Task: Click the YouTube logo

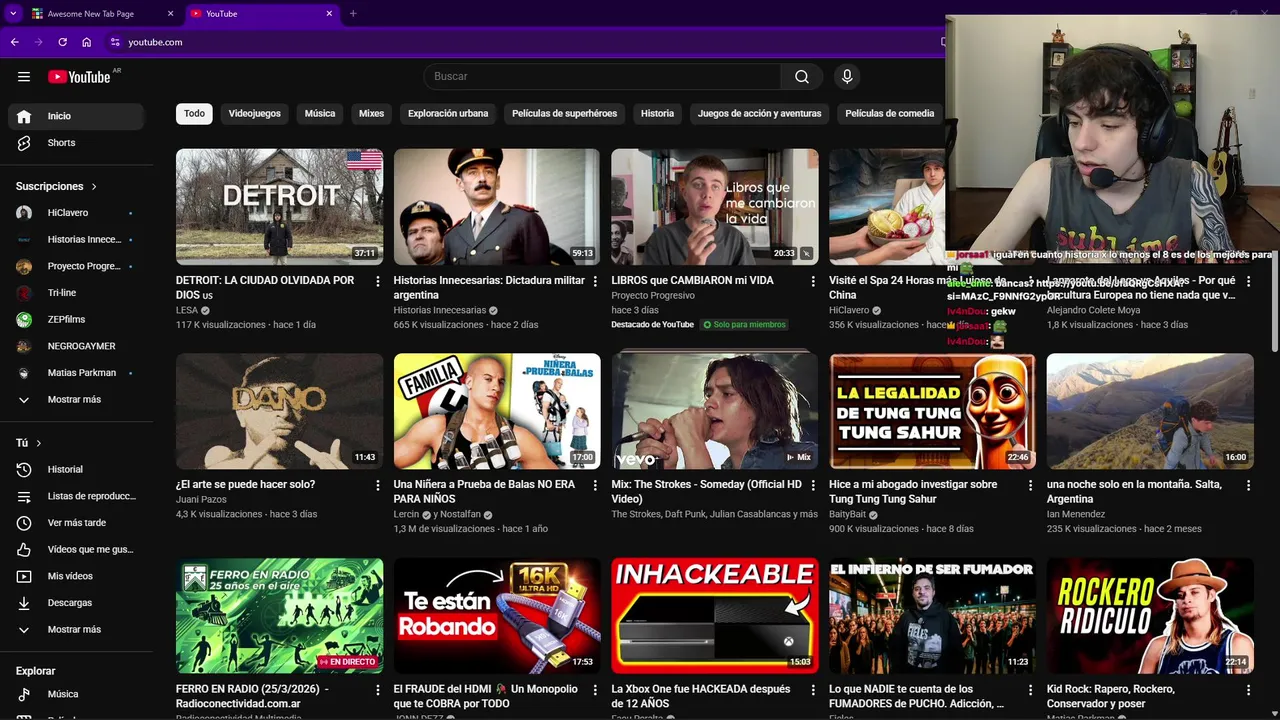Action: coord(79,77)
